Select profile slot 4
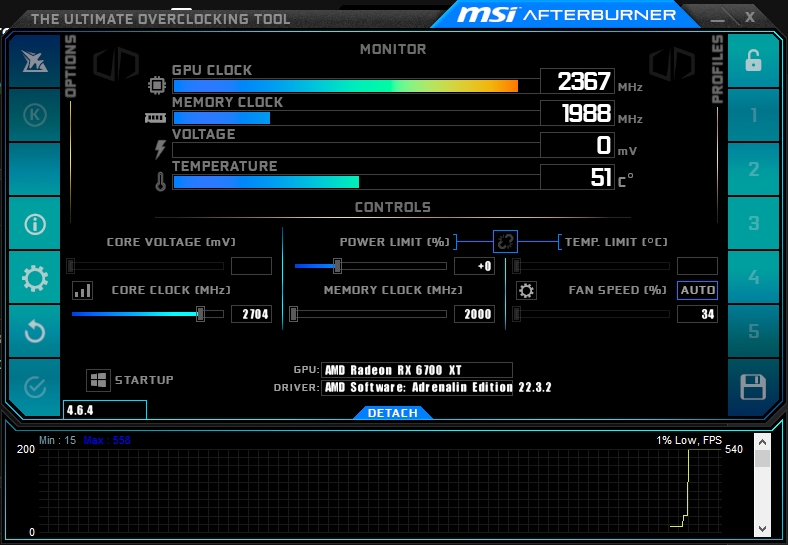Image resolution: width=788 pixels, height=545 pixels. 753,277
